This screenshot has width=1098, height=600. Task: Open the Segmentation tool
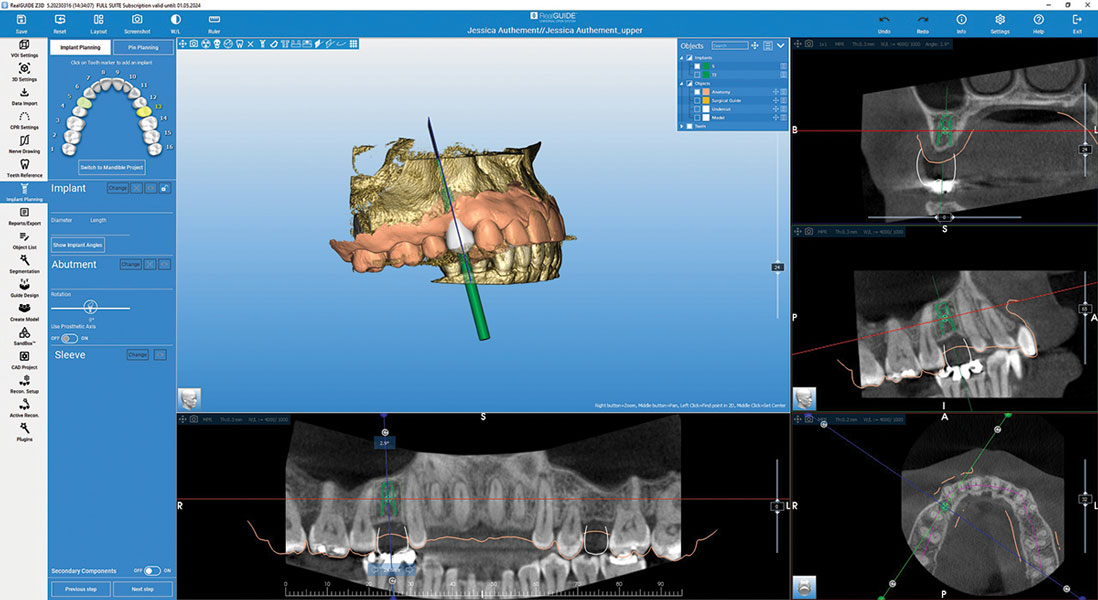coord(23,261)
